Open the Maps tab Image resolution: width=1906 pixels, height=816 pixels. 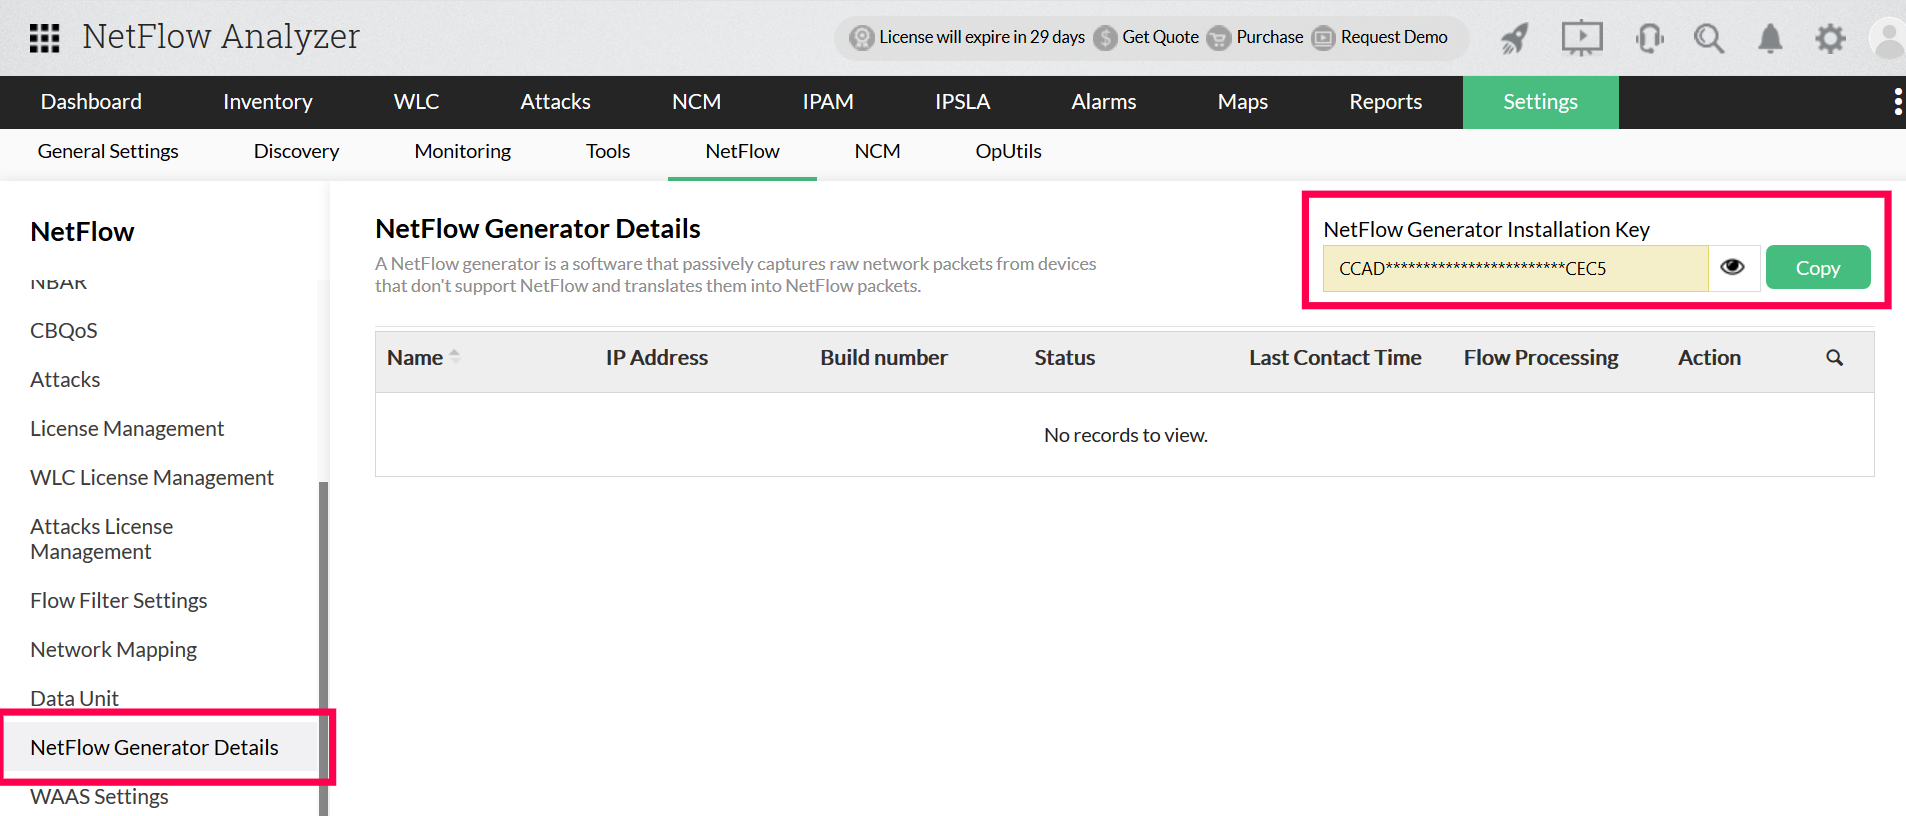[x=1243, y=102]
